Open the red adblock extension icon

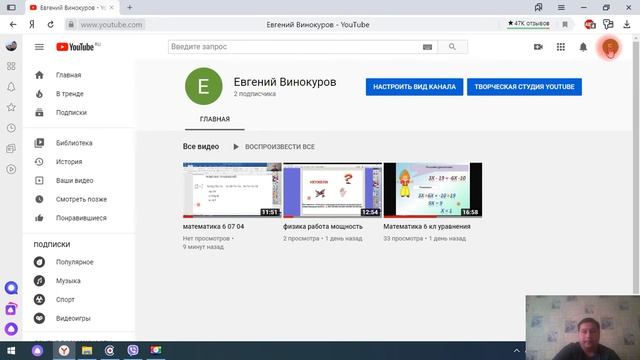589,24
